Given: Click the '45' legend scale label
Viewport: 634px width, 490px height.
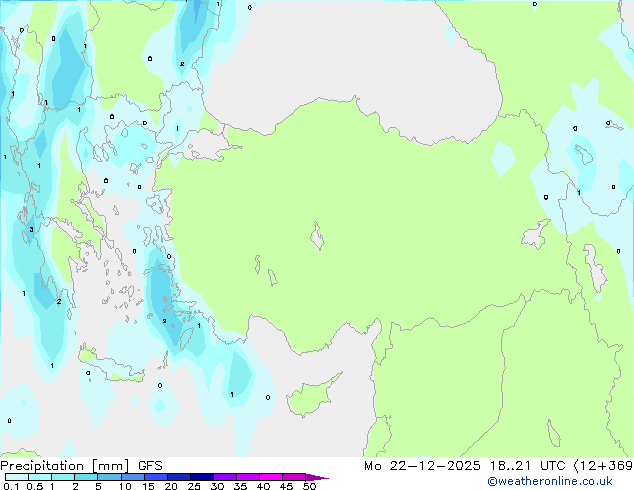Looking at the screenshot, I should [286, 486].
